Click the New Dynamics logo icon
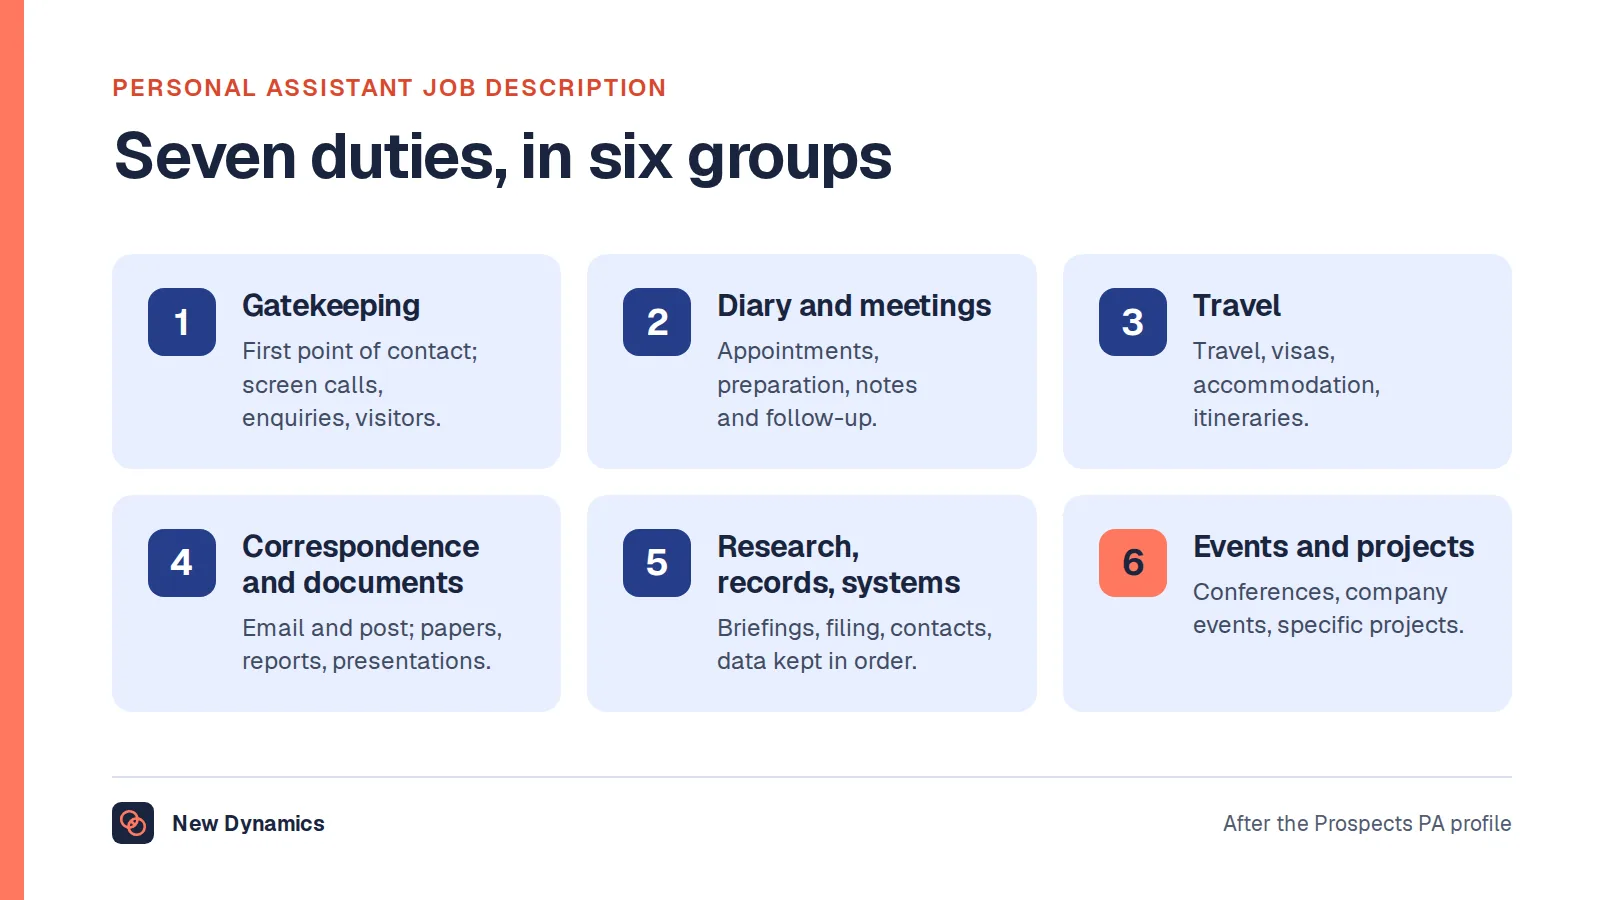The image size is (1600, 900). click(x=133, y=823)
